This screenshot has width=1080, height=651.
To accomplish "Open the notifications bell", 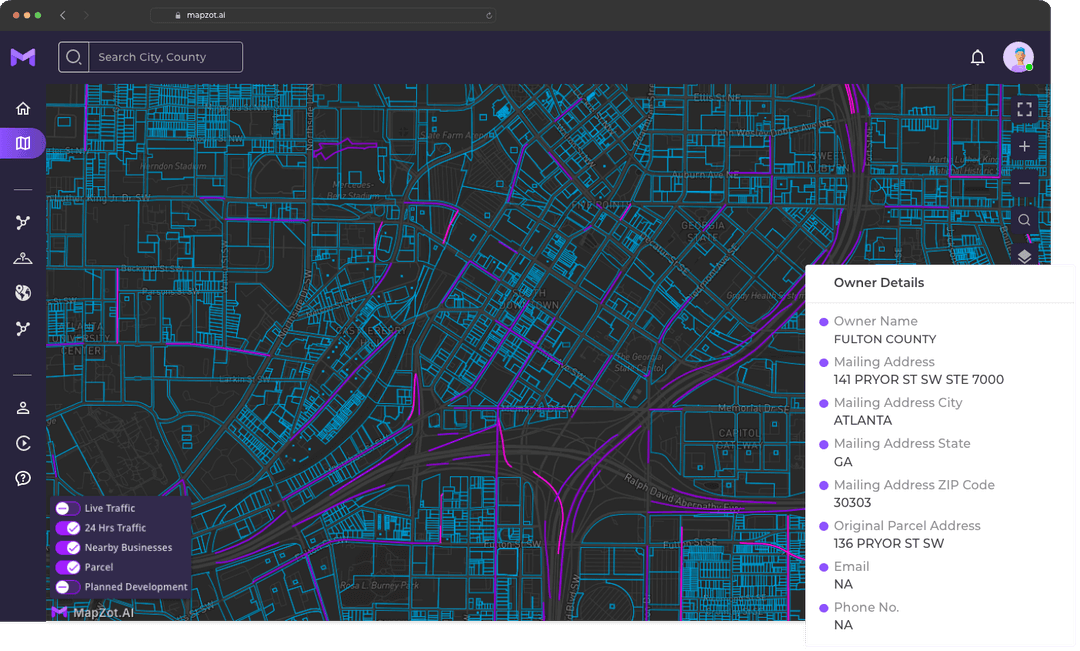I will (x=977, y=57).
